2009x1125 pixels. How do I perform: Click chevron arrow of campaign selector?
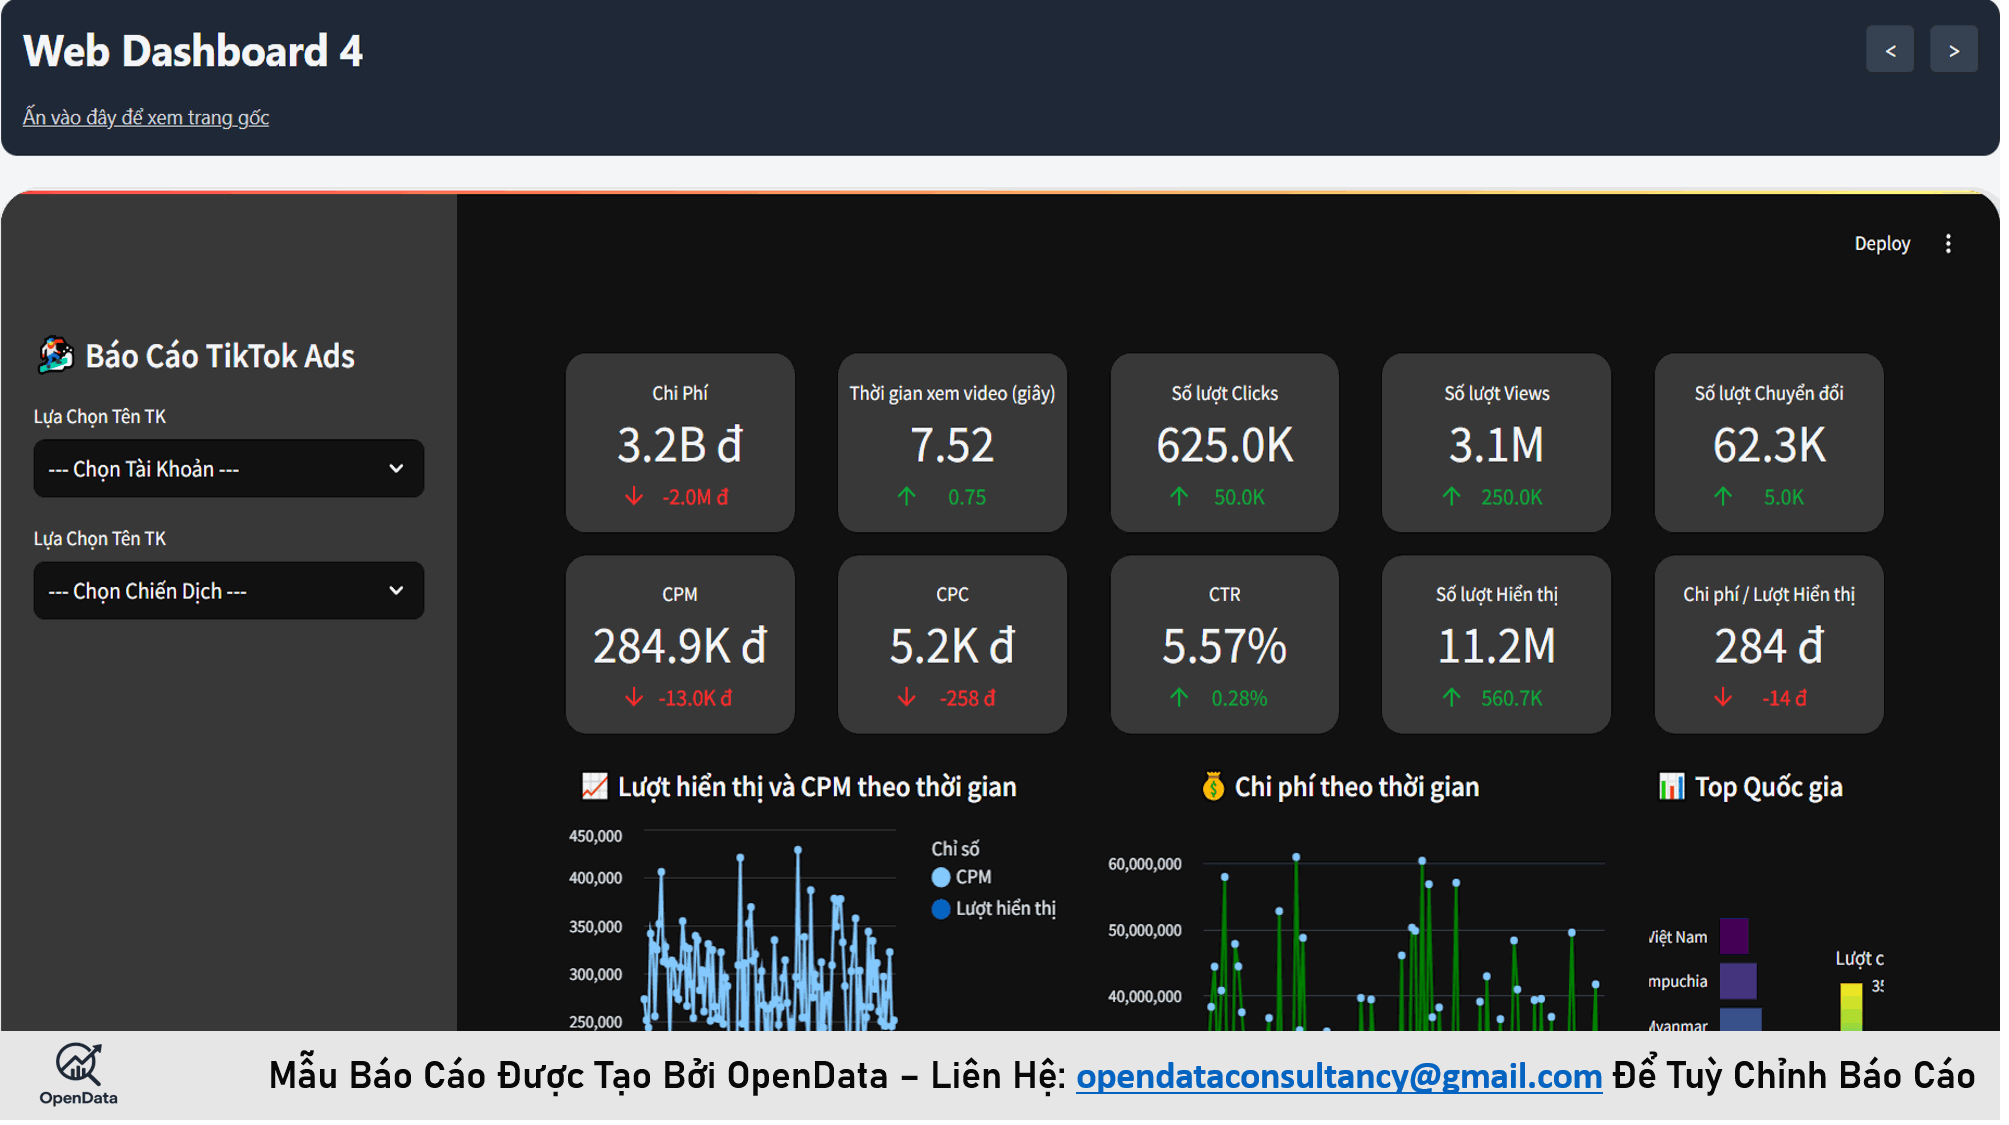pyautogui.click(x=396, y=591)
